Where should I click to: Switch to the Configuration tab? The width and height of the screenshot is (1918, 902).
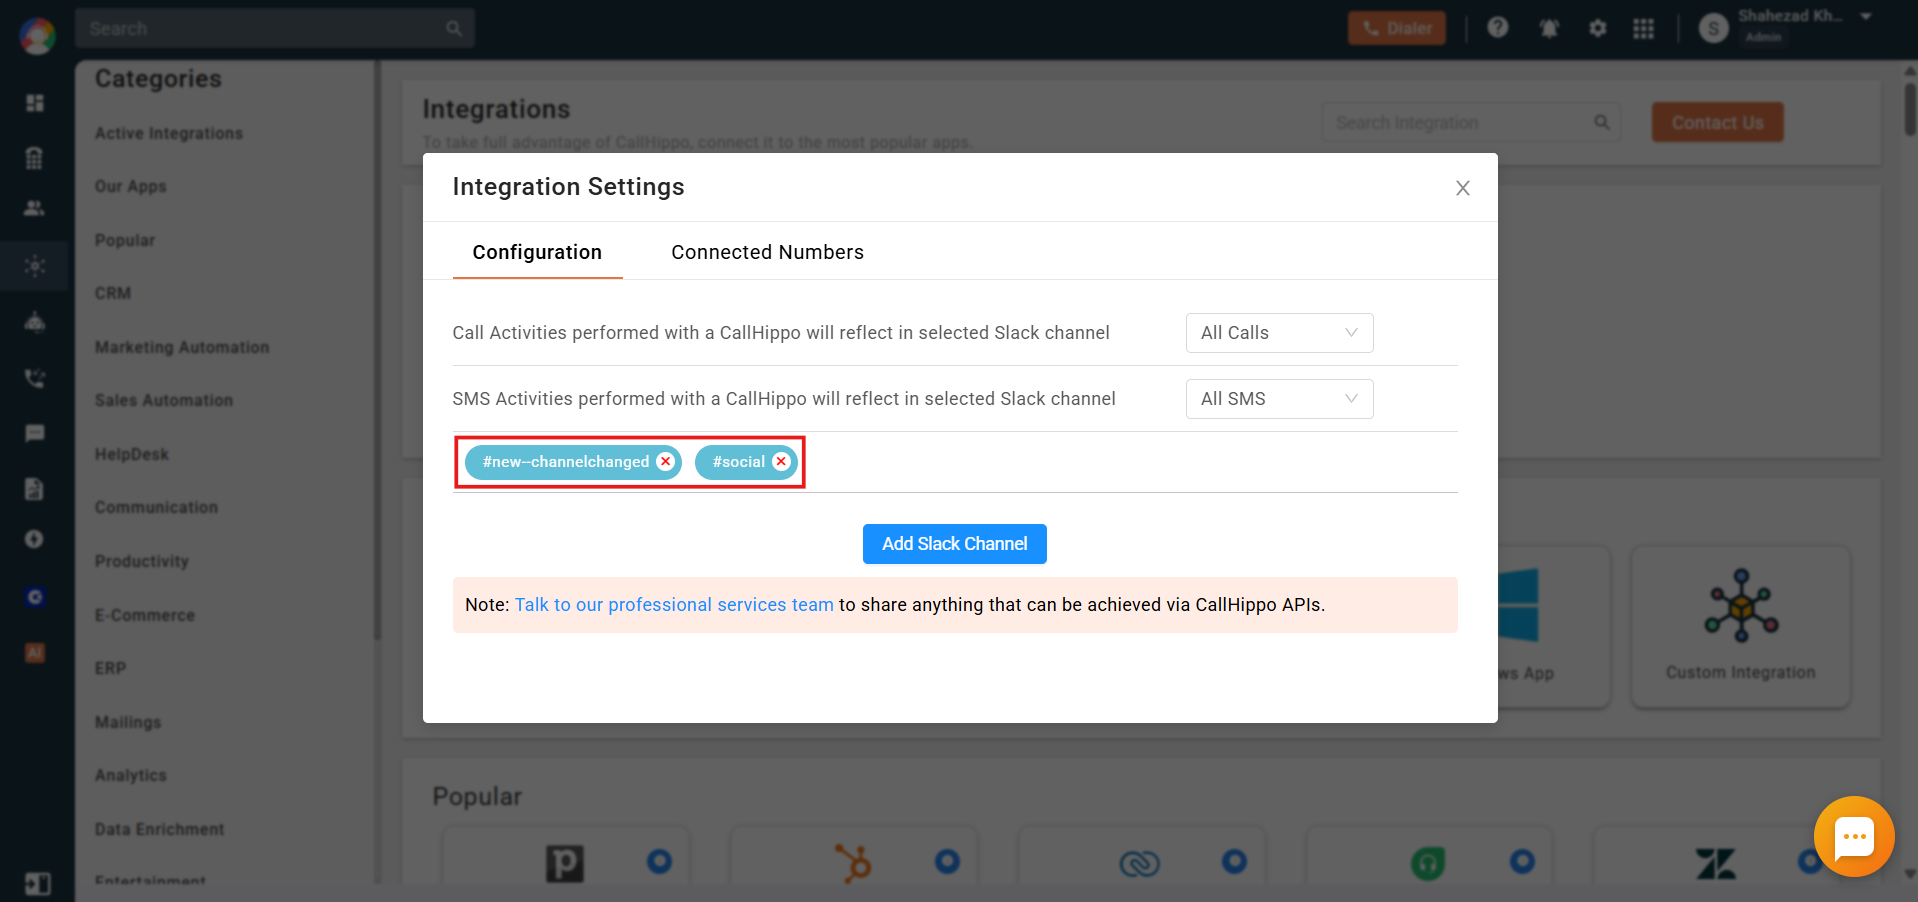point(537,252)
